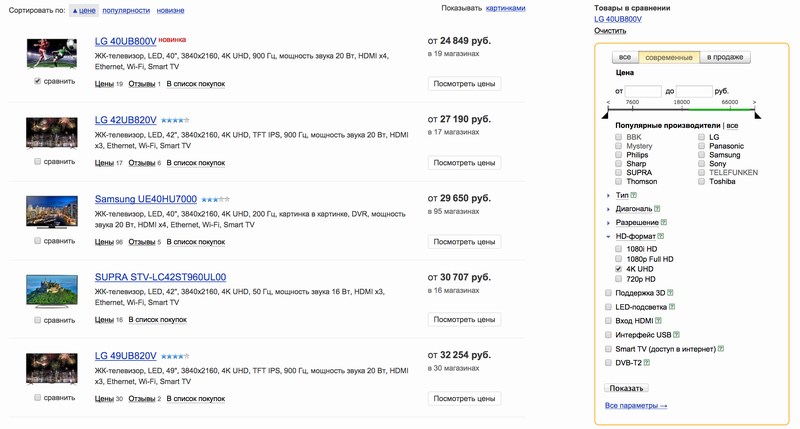Tick the Samsung manufacturer checkbox
Screen dimensions: 800x429
tap(702, 155)
